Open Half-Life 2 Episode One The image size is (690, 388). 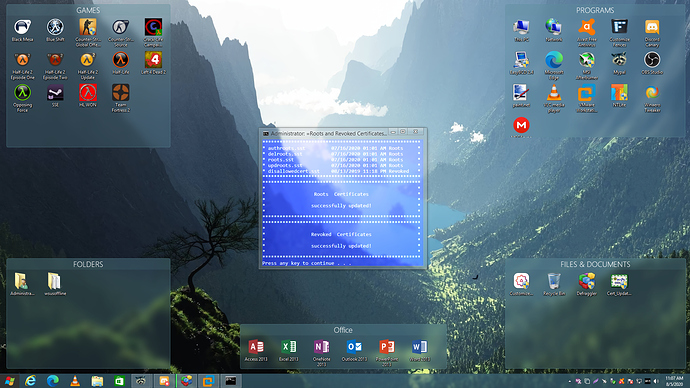pos(22,66)
